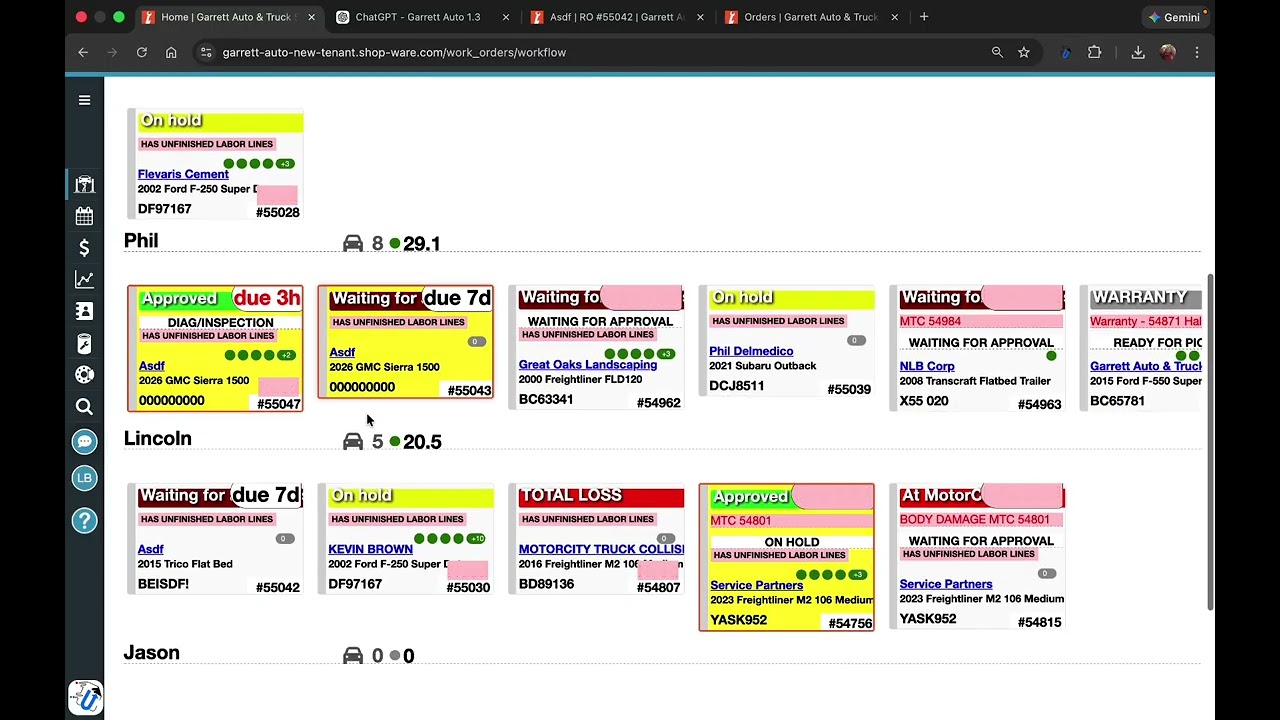Go back with browser back arrow
Screen dimensions: 1280x720
83,52
